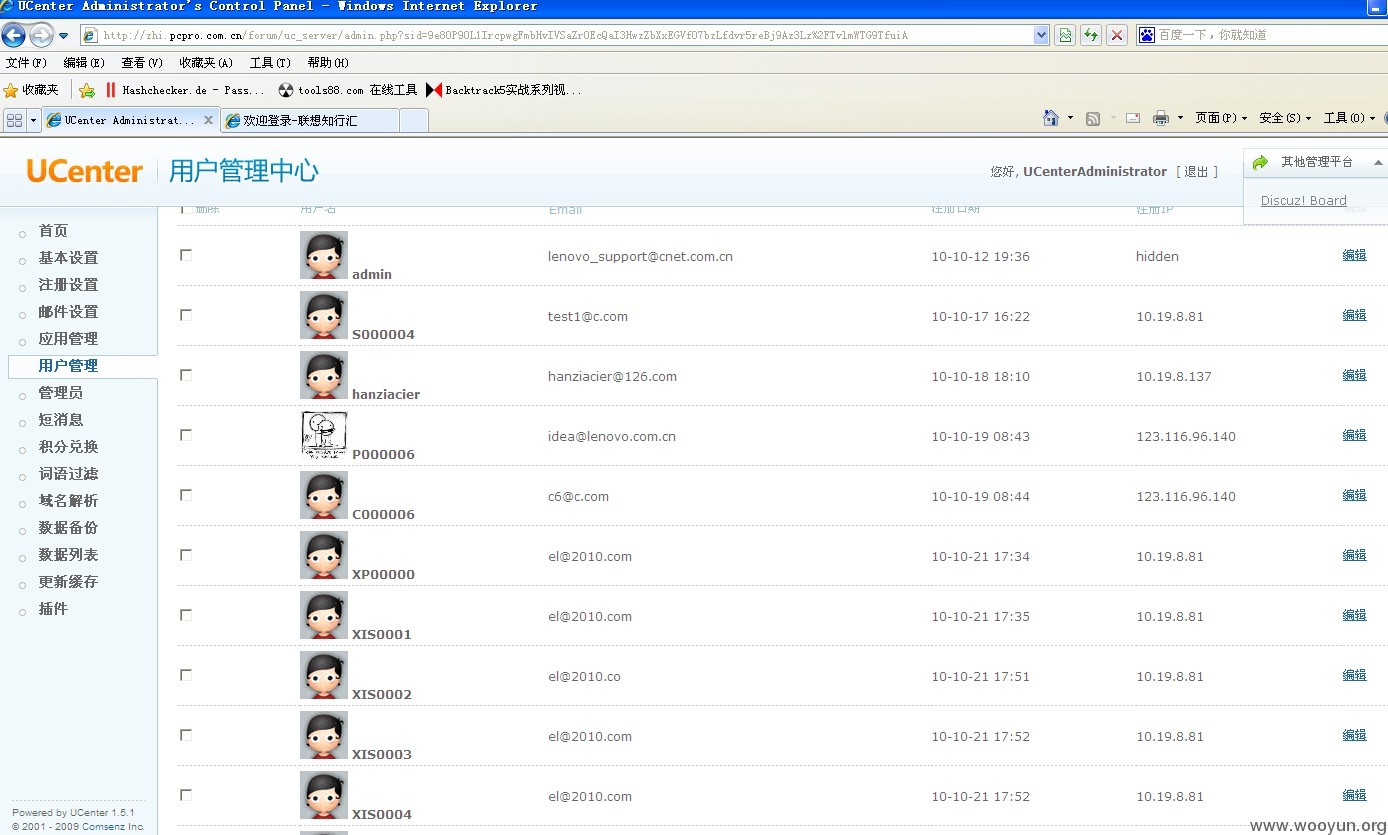Click the UCenter logo
1388x835 pixels.
pos(85,171)
